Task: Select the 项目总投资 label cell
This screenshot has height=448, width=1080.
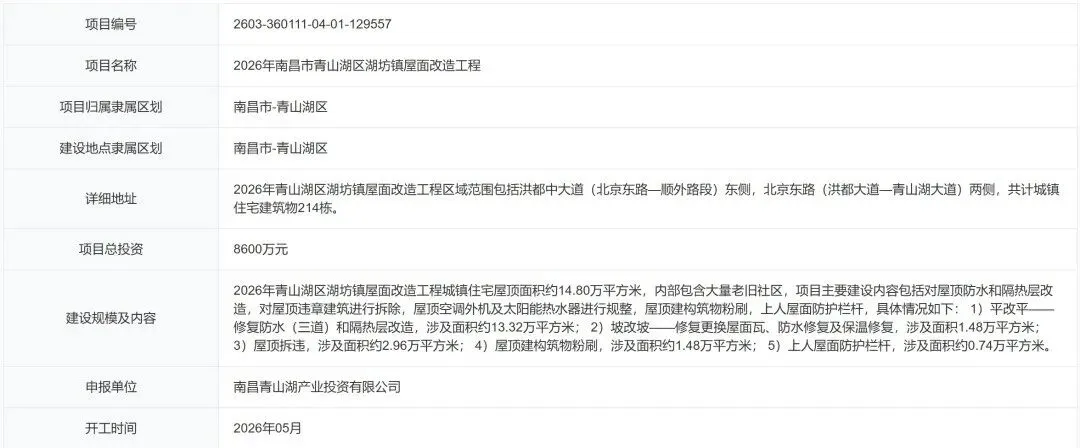Action: 111,250
